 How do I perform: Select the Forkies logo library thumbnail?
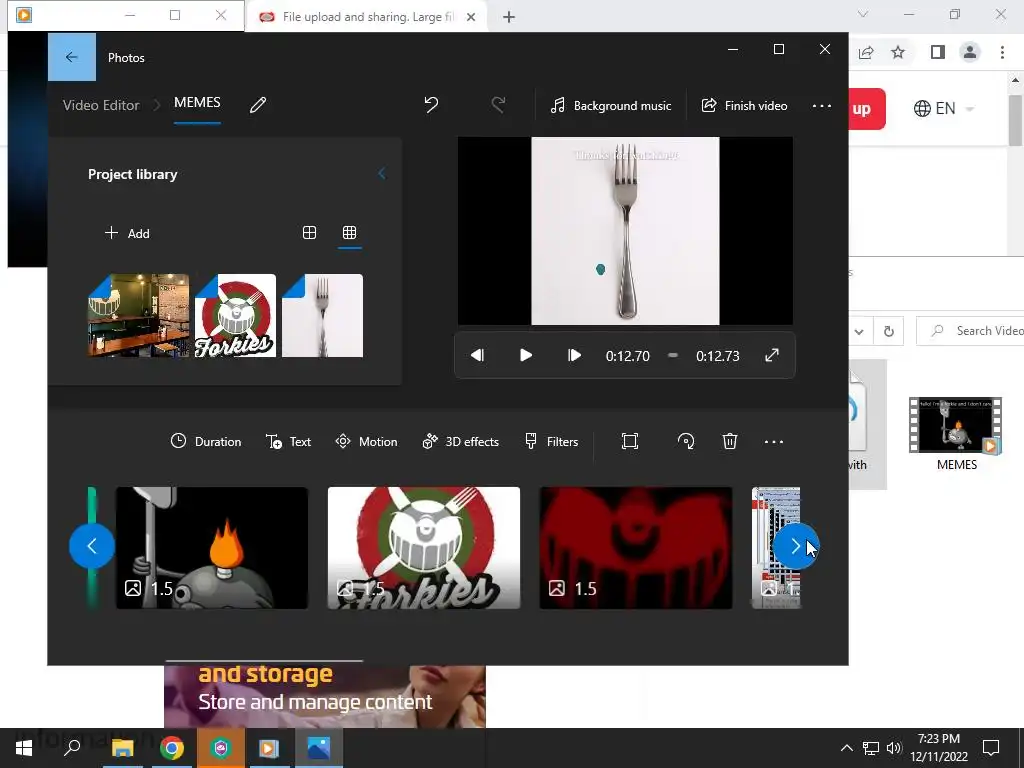[235, 315]
